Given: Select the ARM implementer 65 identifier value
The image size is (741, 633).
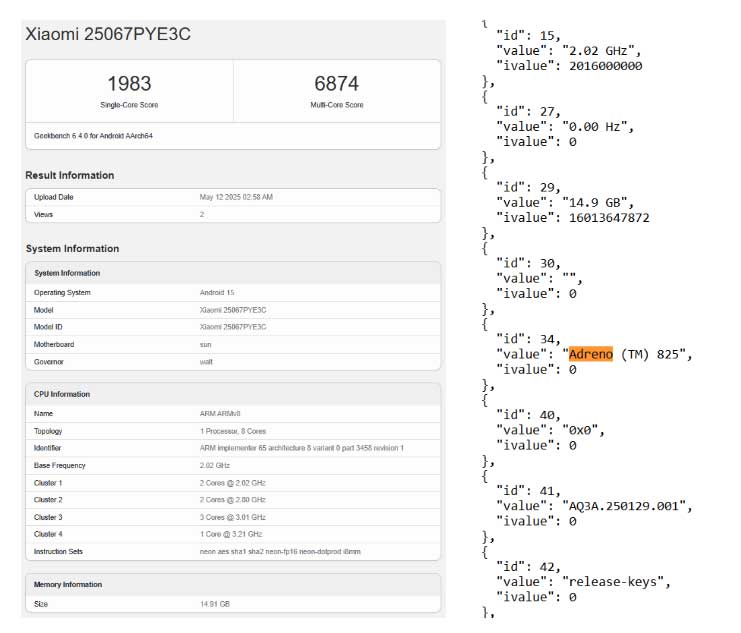Looking at the screenshot, I should 302,448.
